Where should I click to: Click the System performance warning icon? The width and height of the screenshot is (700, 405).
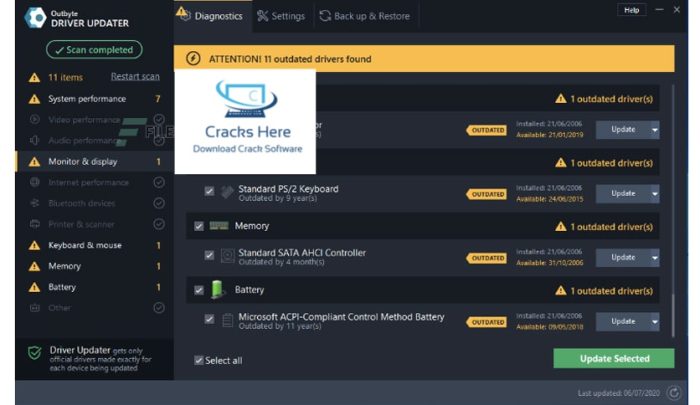[x=34, y=99]
